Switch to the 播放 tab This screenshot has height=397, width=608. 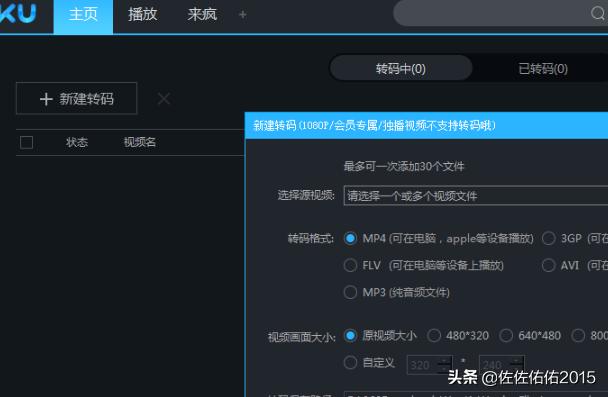point(143,15)
